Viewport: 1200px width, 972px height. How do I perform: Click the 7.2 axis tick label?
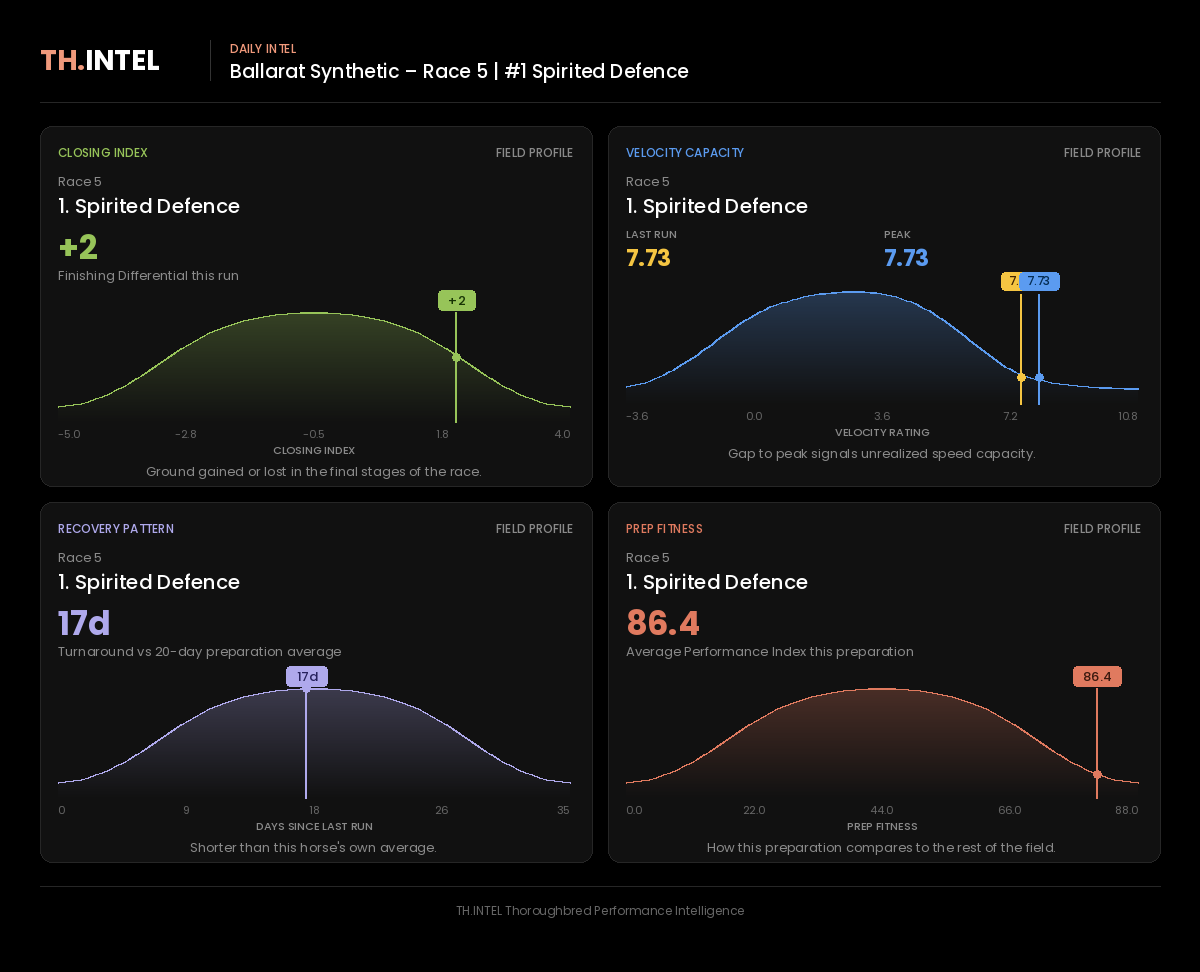(1010, 417)
